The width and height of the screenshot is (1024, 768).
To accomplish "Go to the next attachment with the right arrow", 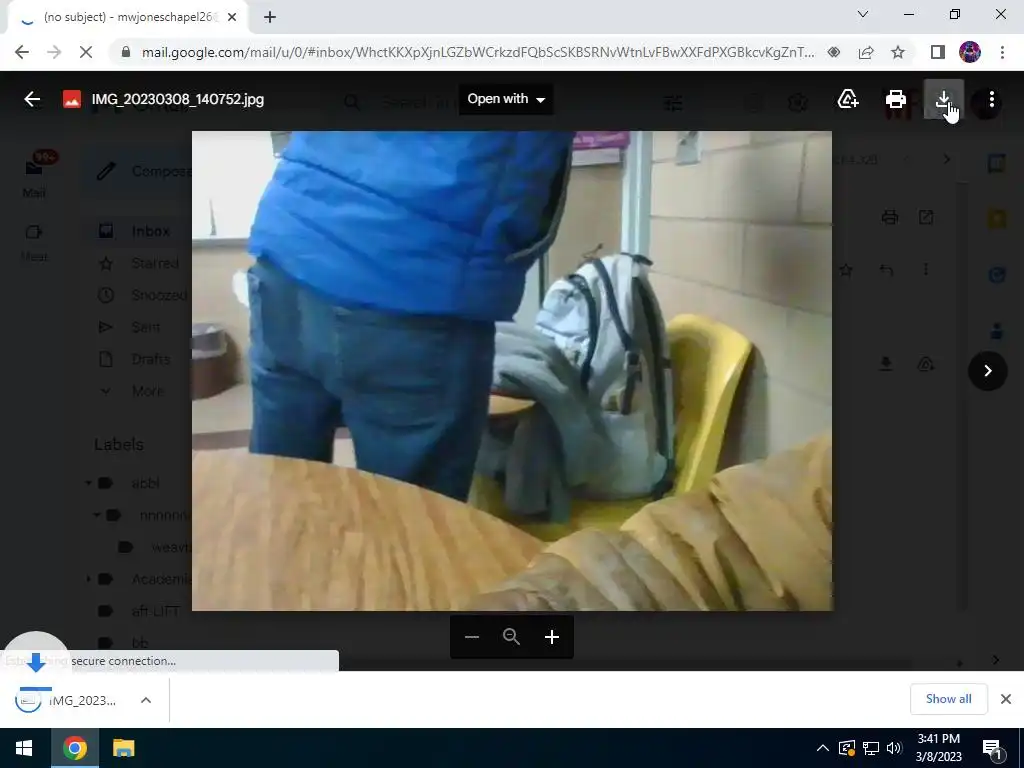I will [x=987, y=370].
